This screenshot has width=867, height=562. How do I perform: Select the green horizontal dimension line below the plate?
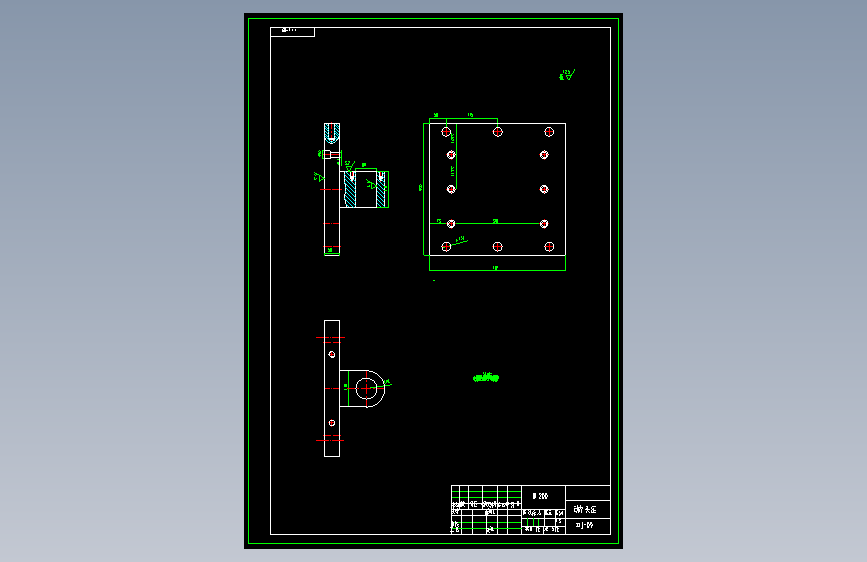497,270
